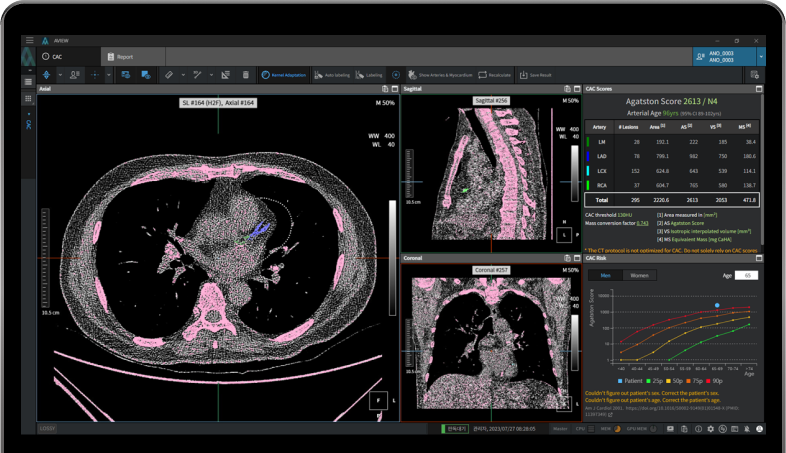The height and width of the screenshot is (453, 786).
Task: Click the Age input field
Action: (x=746, y=275)
